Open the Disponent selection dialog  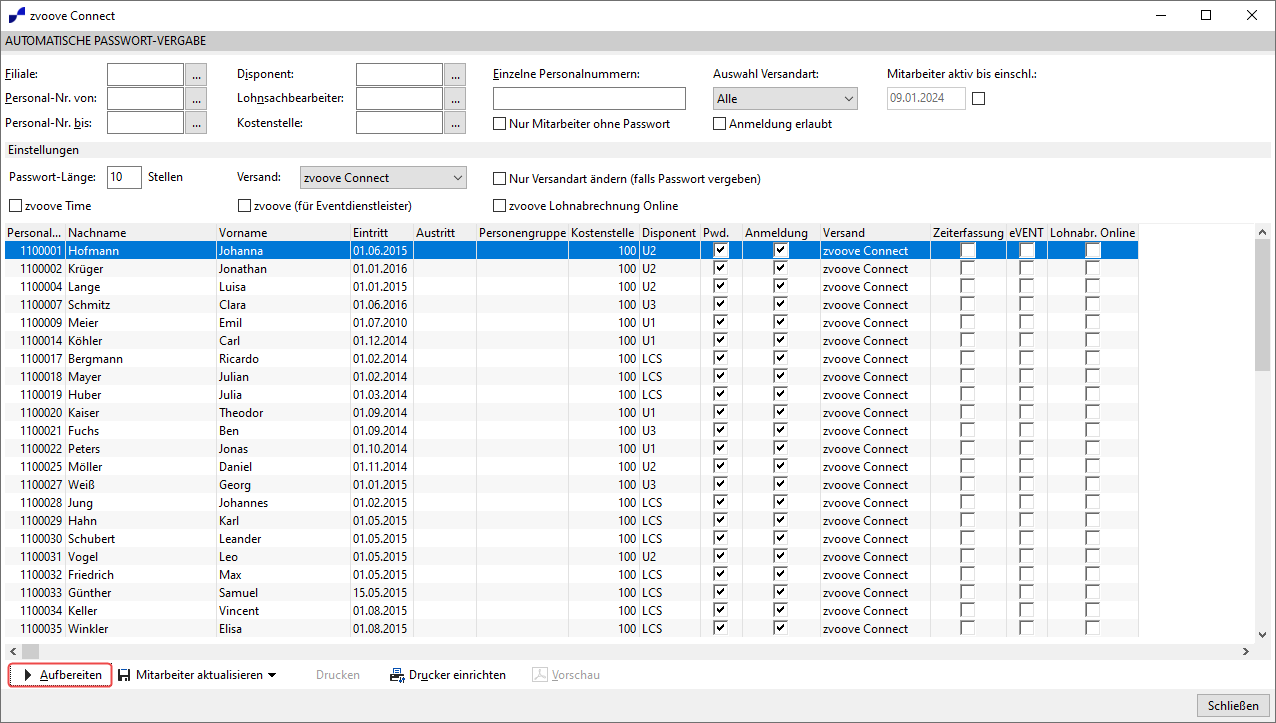[x=454, y=74]
